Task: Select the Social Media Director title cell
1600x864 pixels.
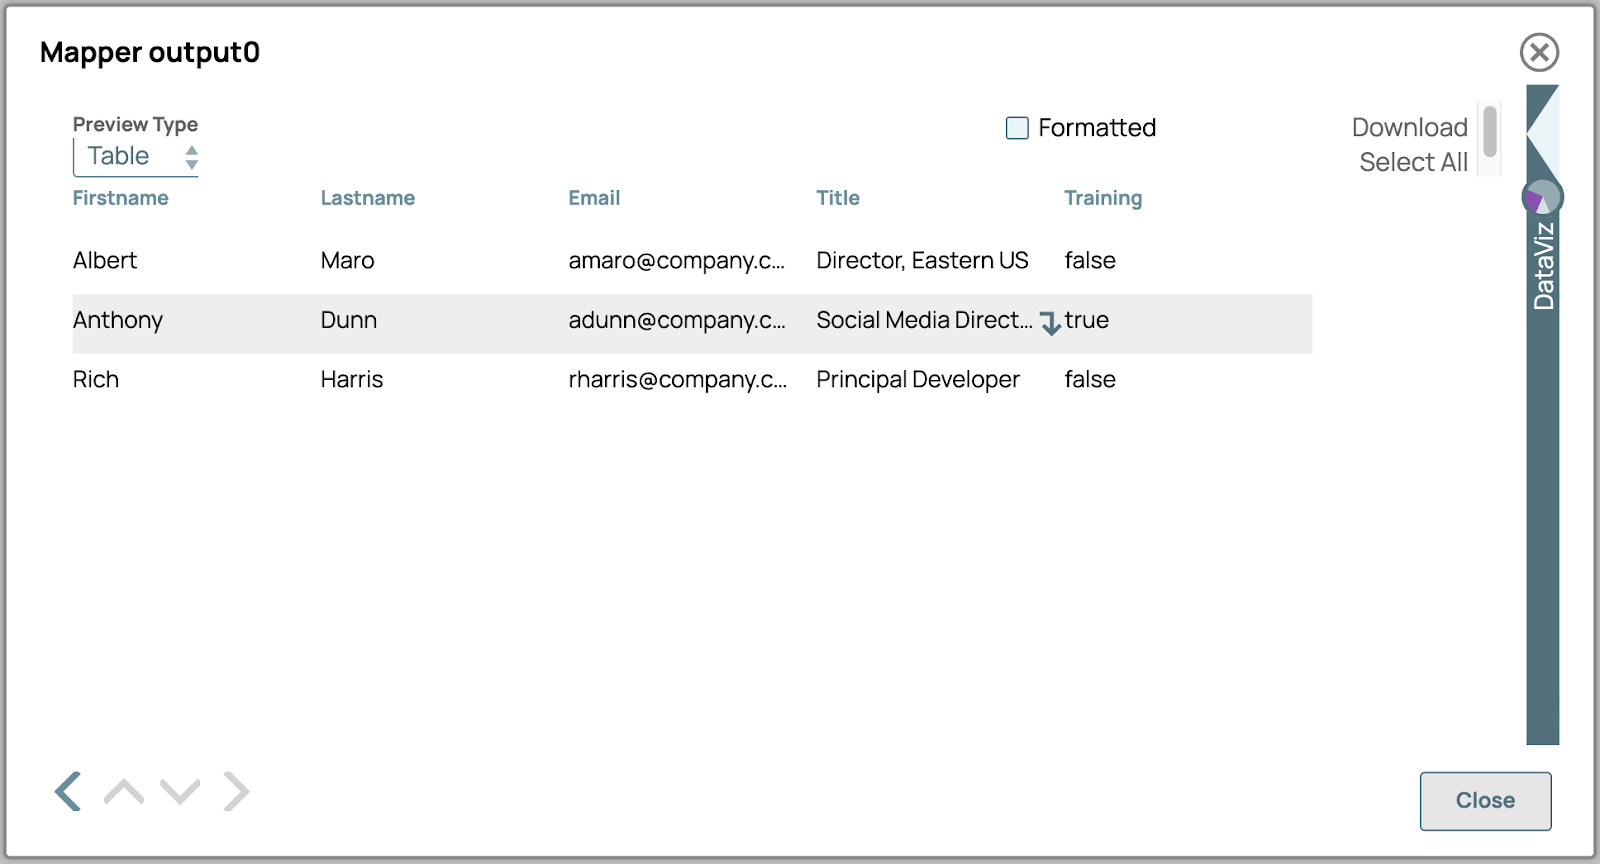Action: pos(923,321)
